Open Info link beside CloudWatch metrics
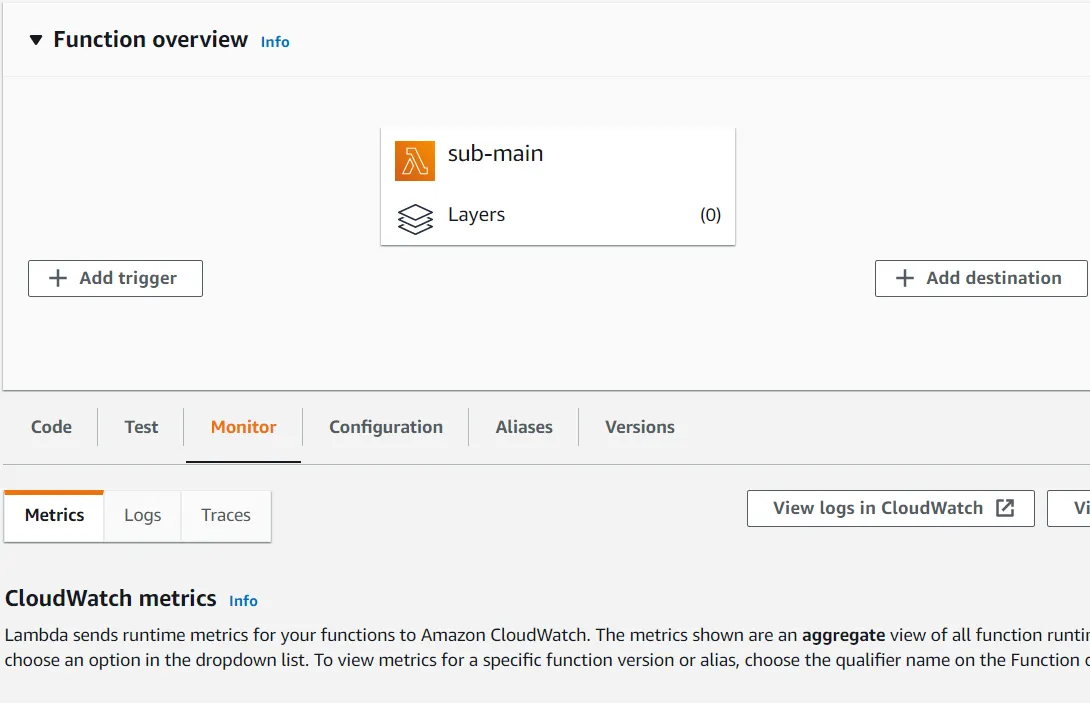 243,601
